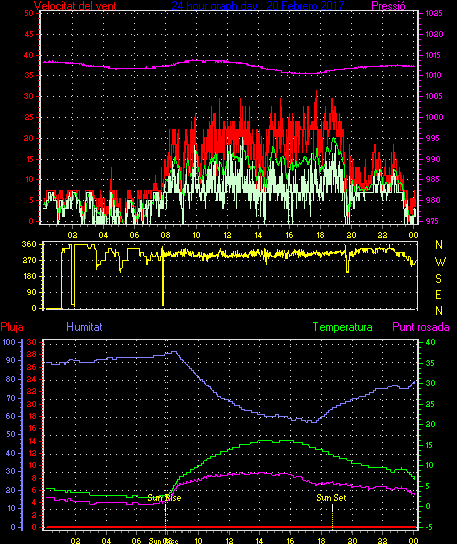Click the red "26" rain axis value
Viewport: 457px width, 544px height.
(32, 367)
